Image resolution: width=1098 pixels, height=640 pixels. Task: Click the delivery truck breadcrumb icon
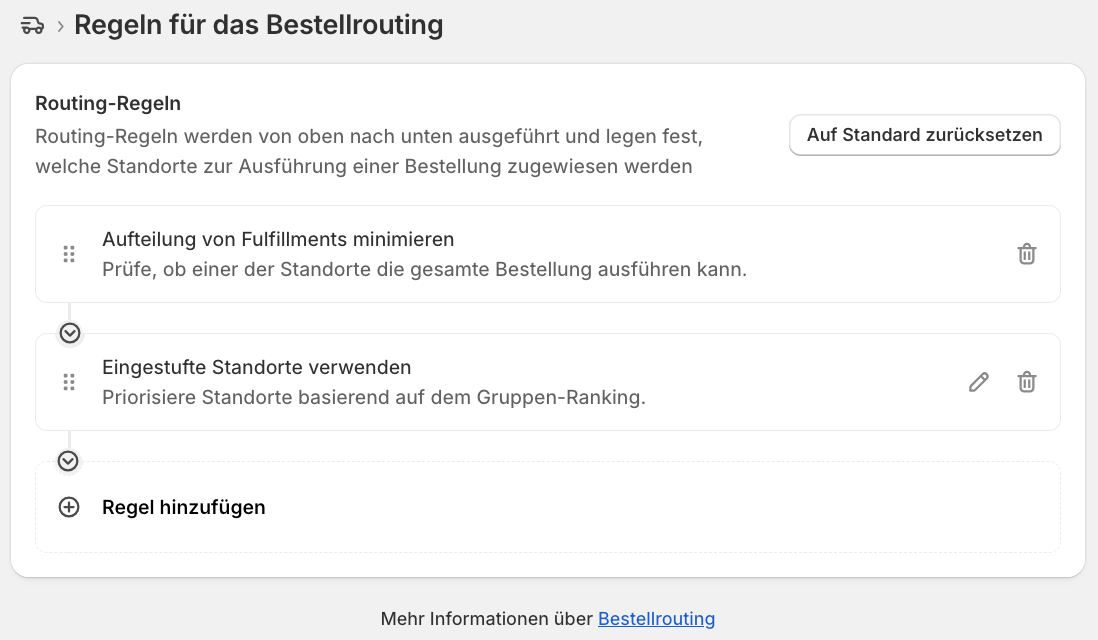coord(32,26)
